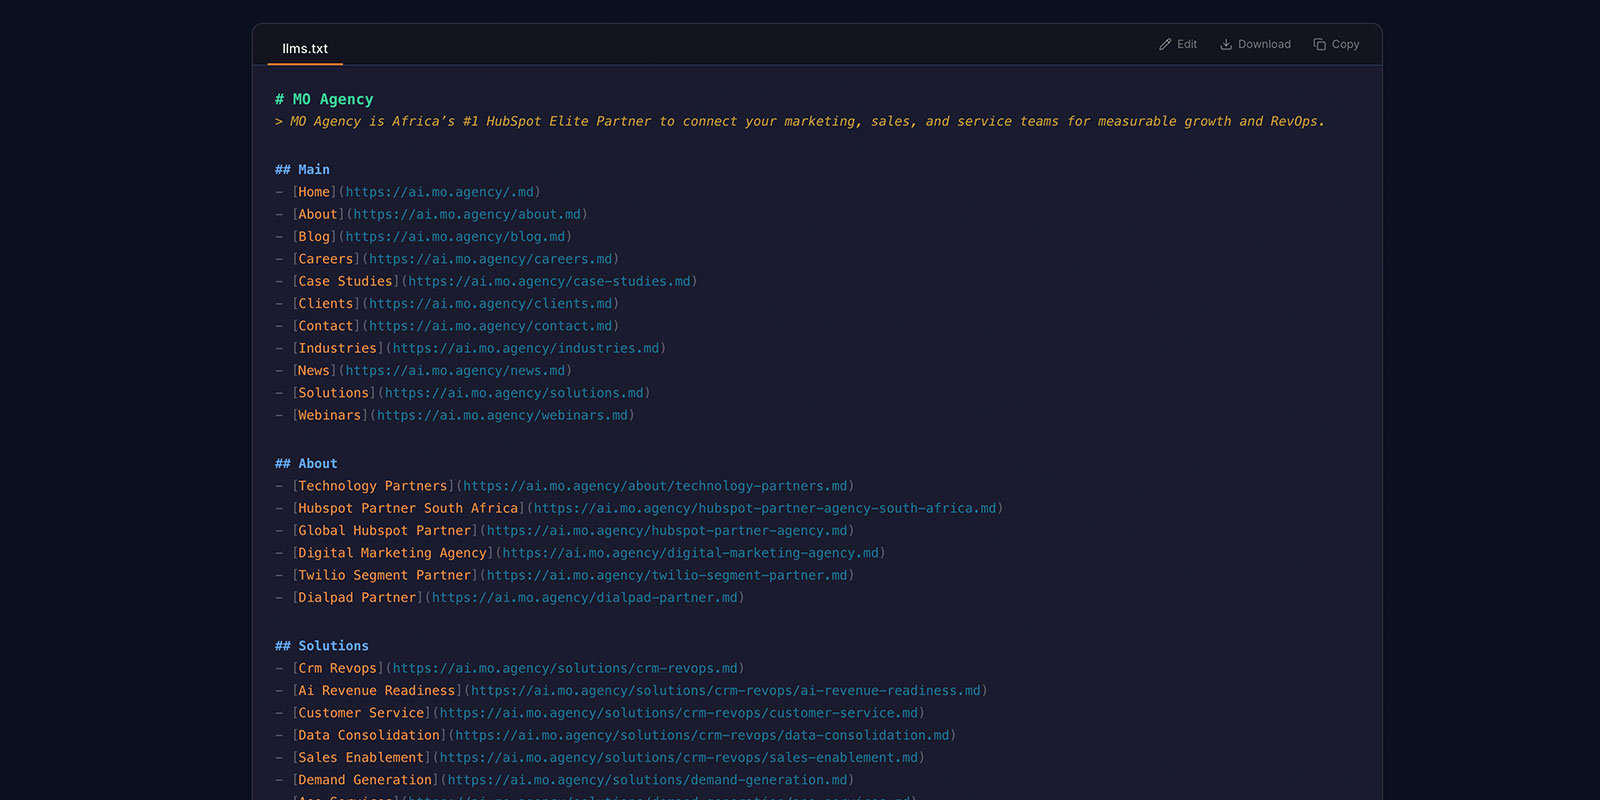Click the Twilio Segment Partner row
The height and width of the screenshot is (800, 1600).
tap(565, 575)
